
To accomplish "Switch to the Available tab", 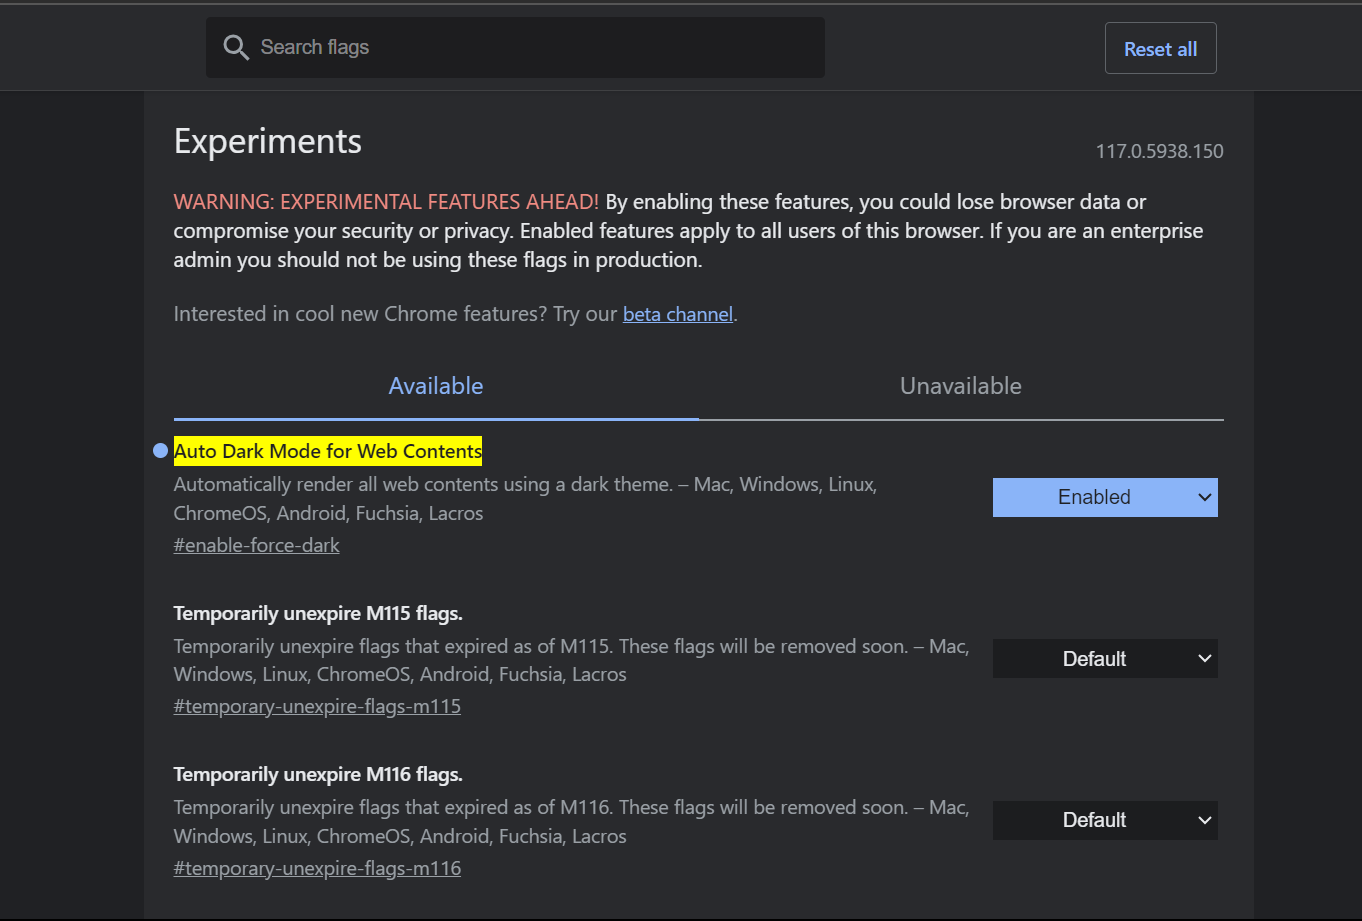I will tap(436, 386).
